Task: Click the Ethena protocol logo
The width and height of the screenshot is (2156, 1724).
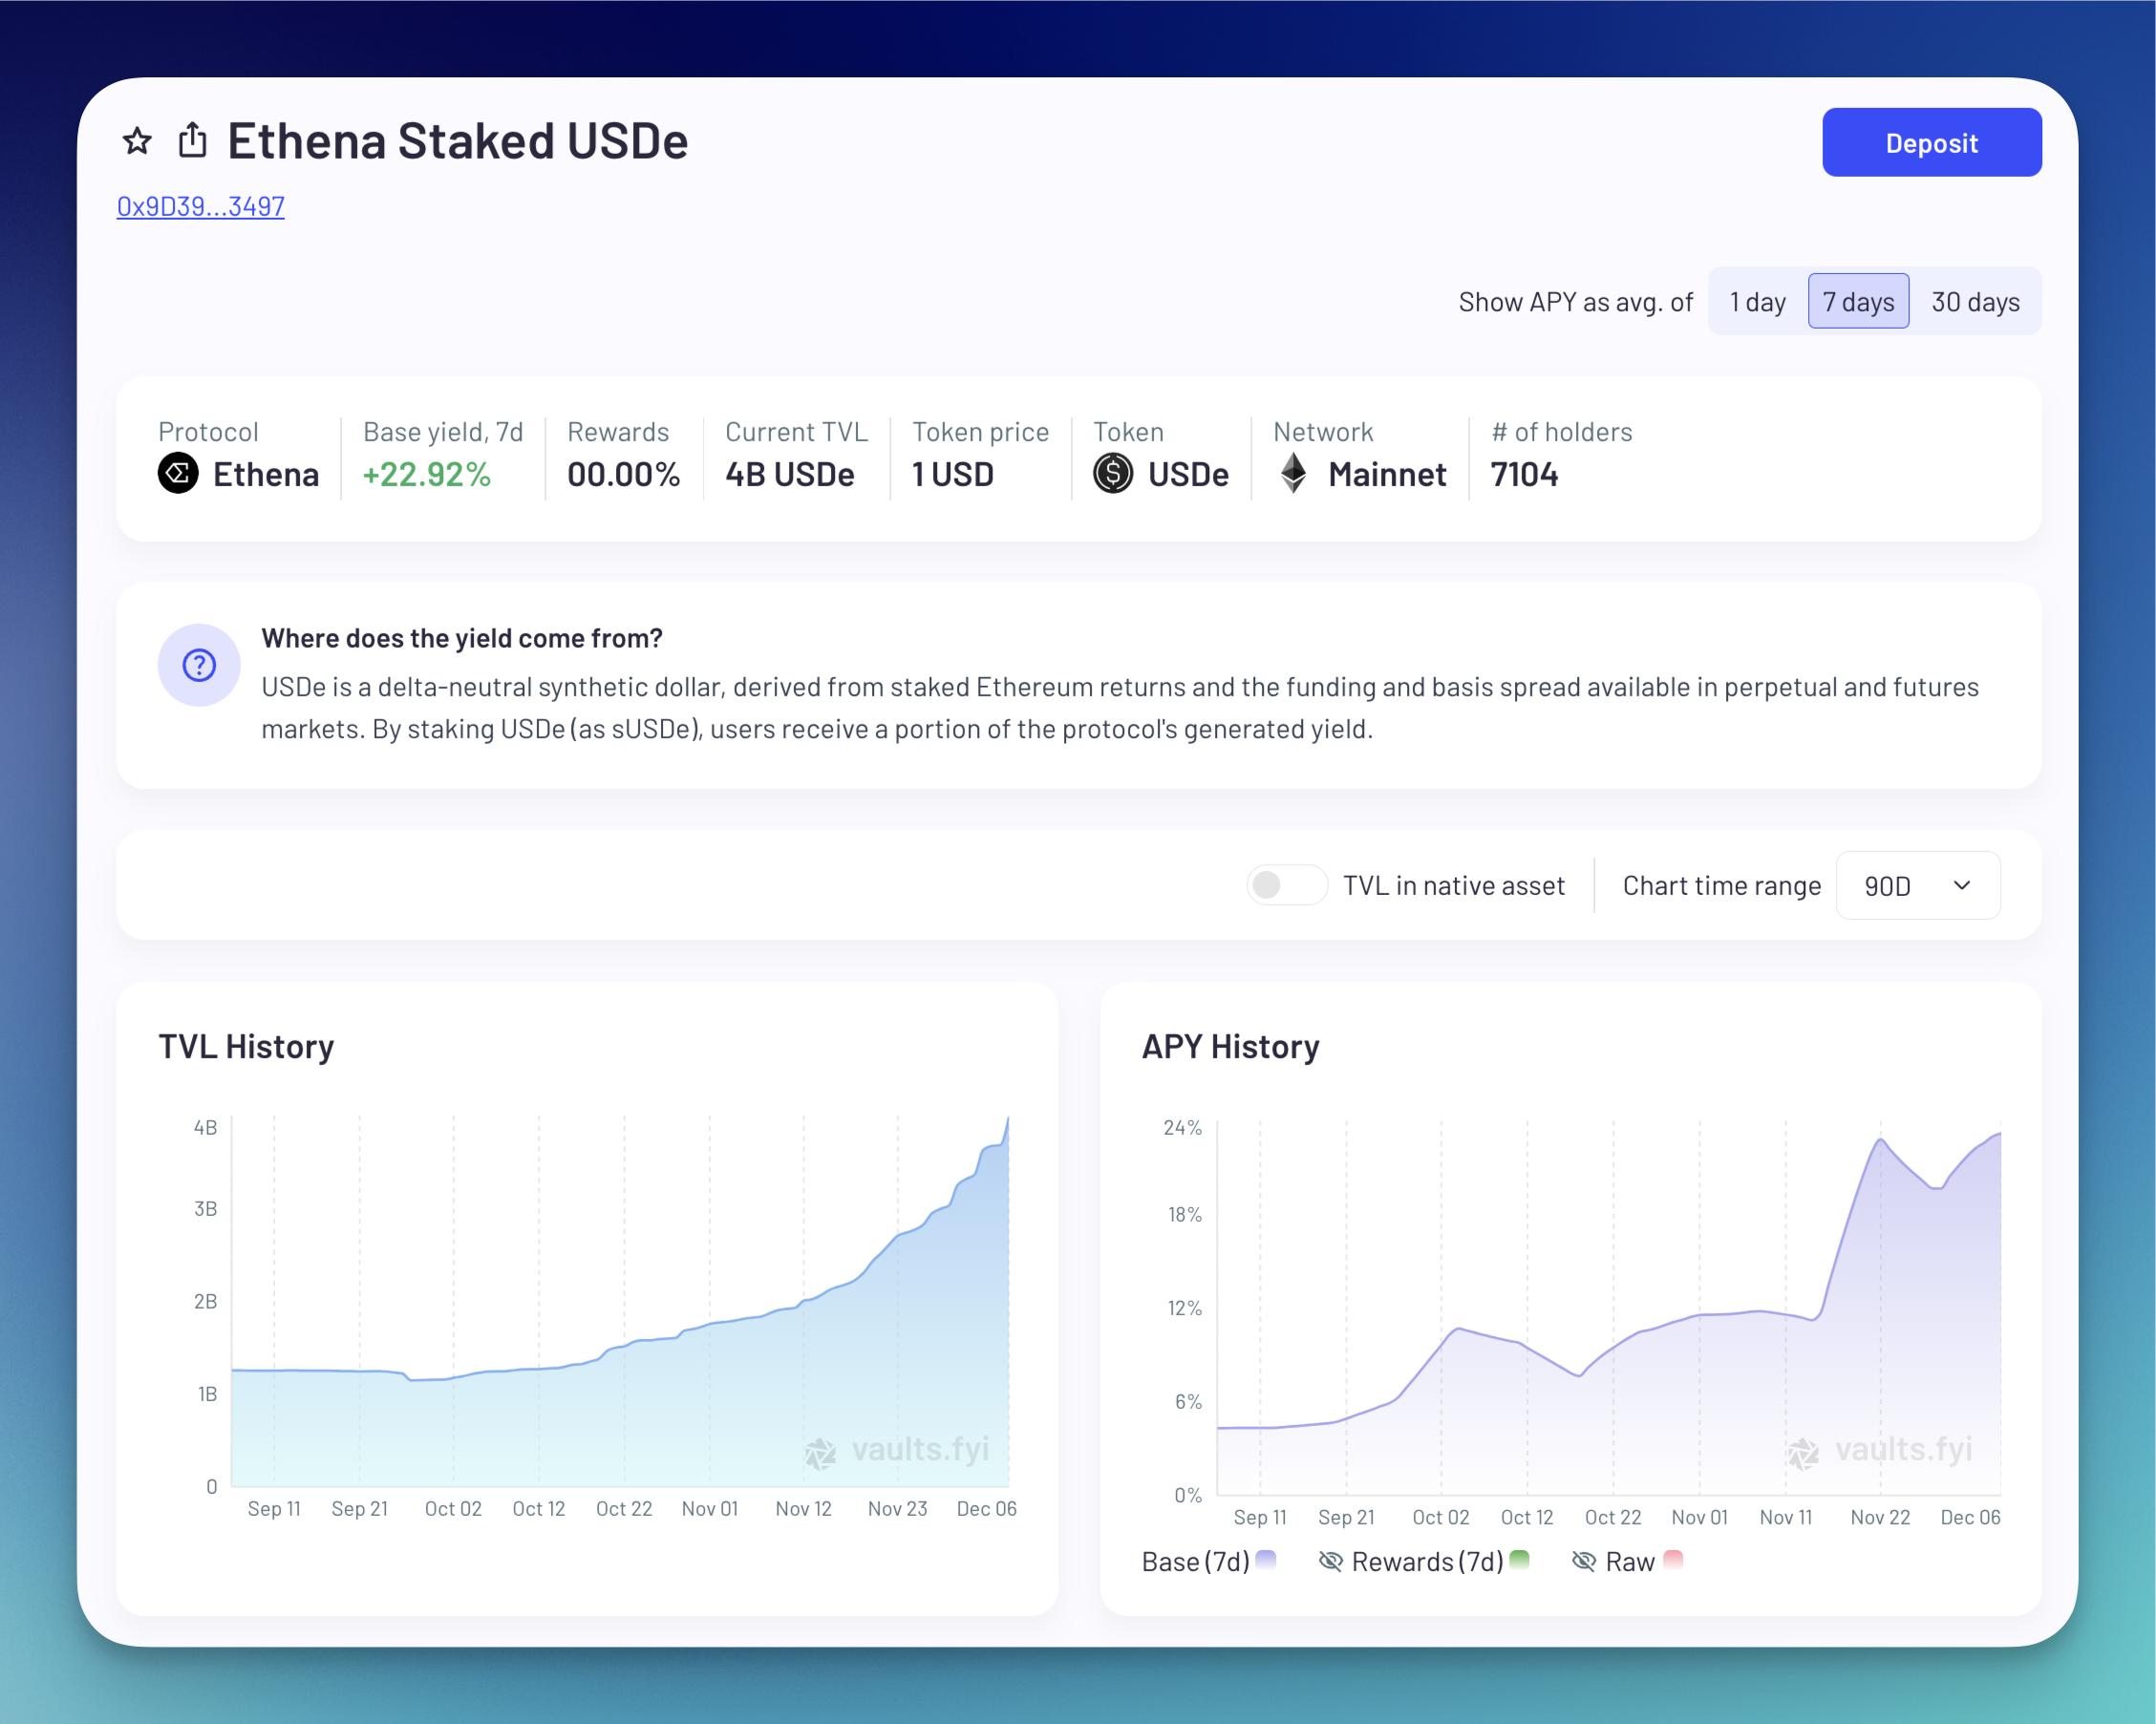Action: point(178,473)
